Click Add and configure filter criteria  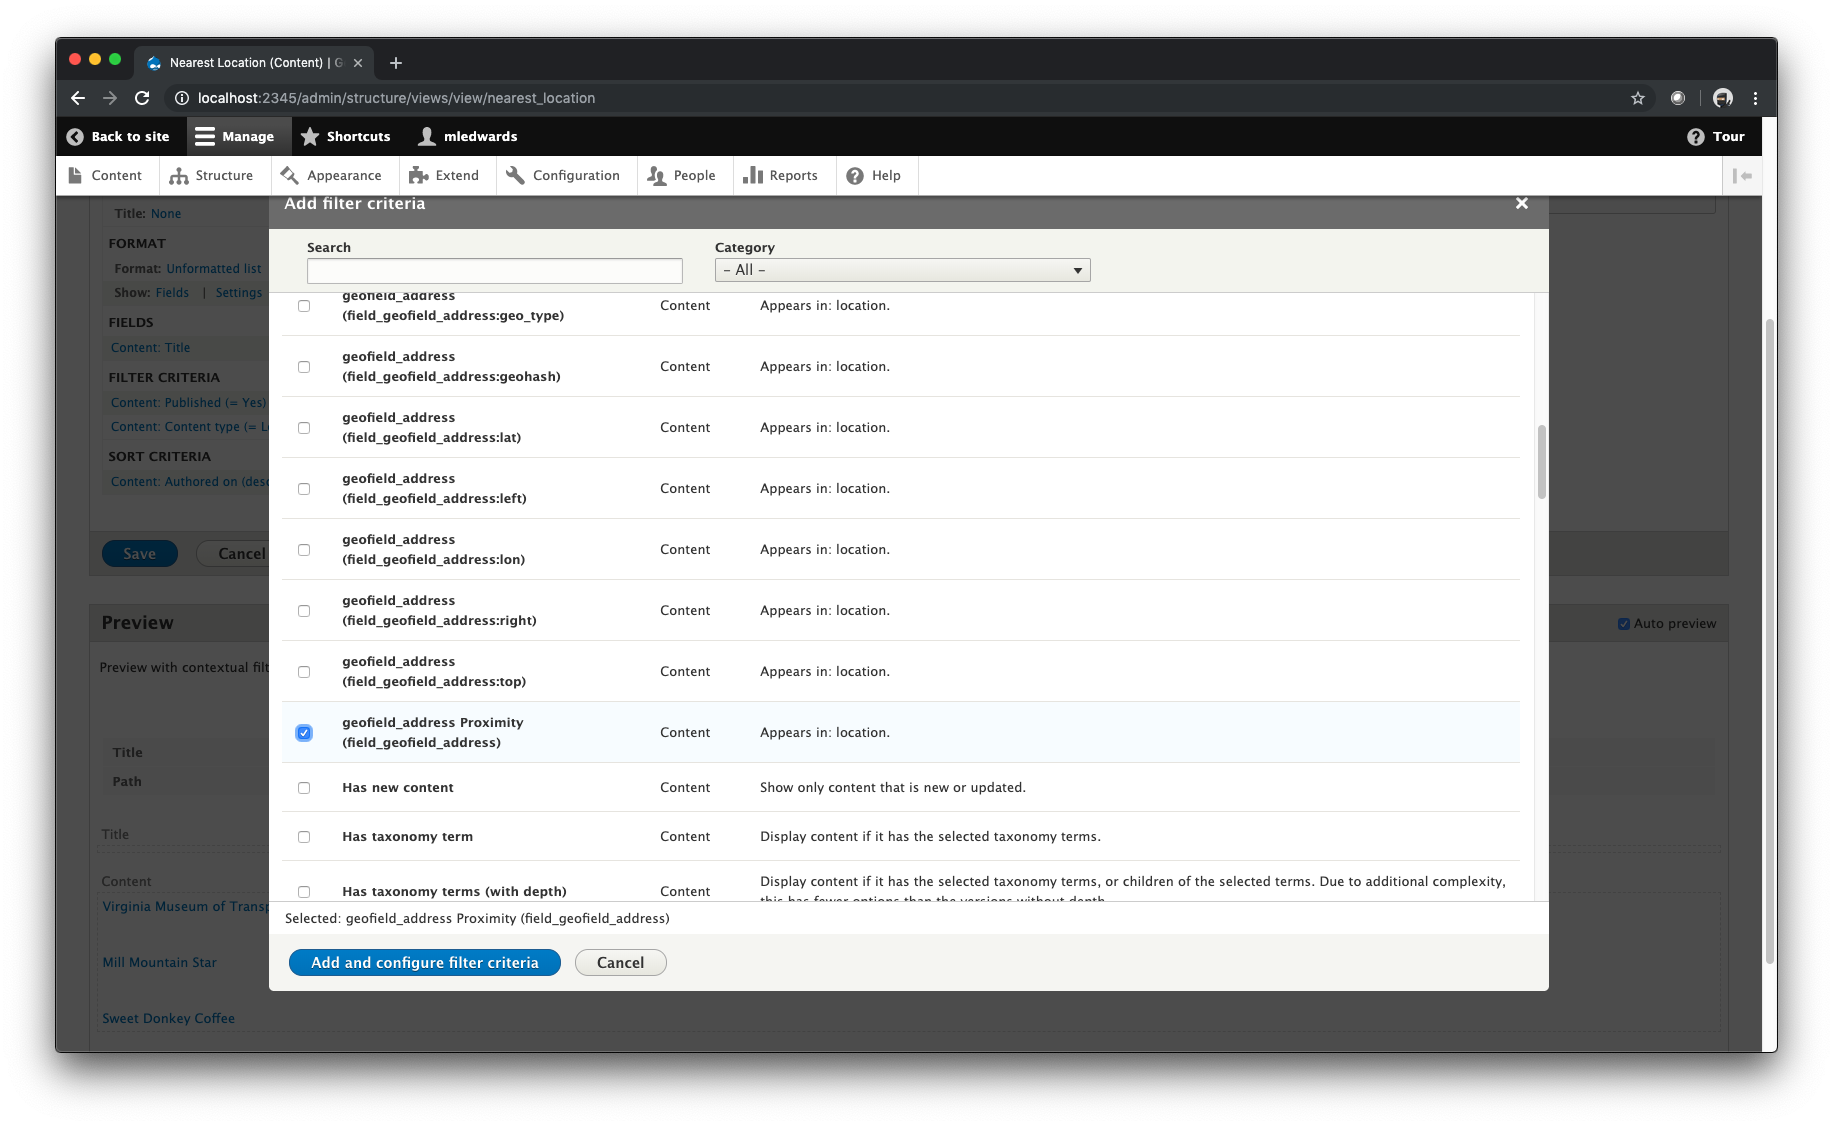tap(424, 963)
